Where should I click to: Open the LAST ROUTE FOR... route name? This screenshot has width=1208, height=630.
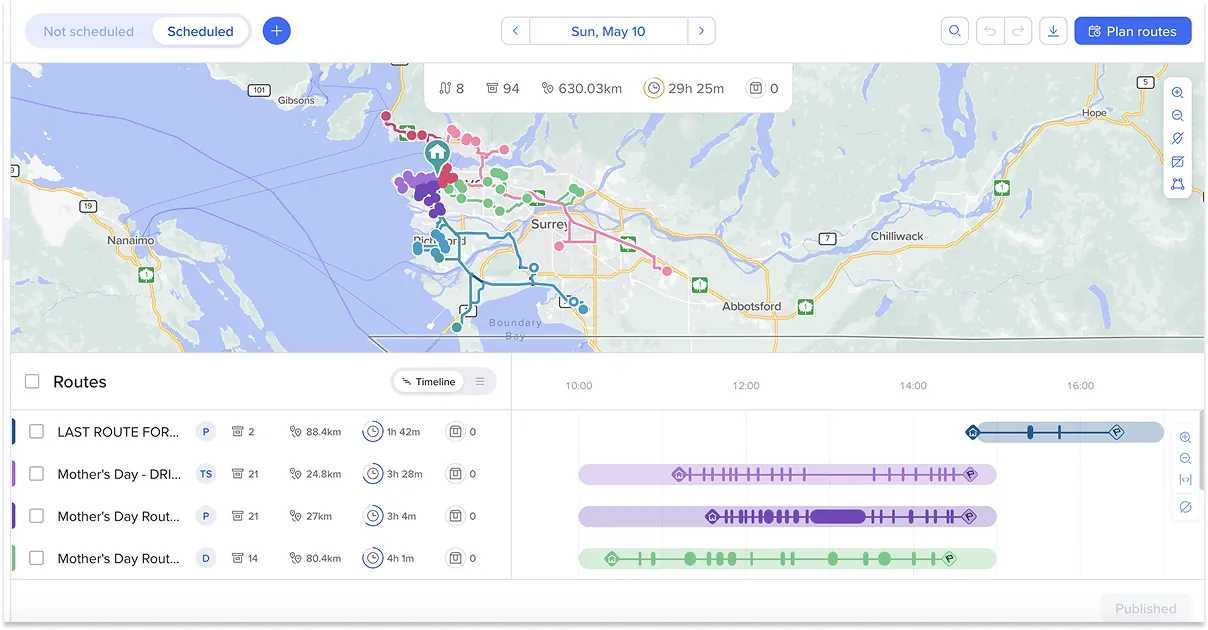[118, 432]
